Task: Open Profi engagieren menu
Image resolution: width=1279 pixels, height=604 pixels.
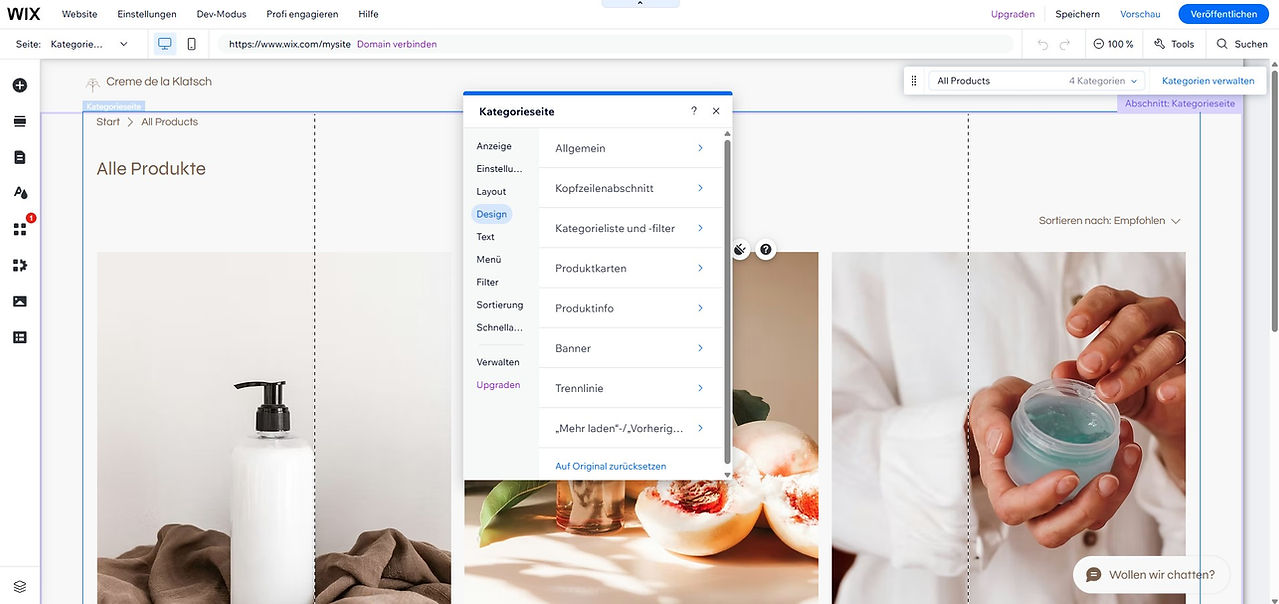Action: pos(302,14)
